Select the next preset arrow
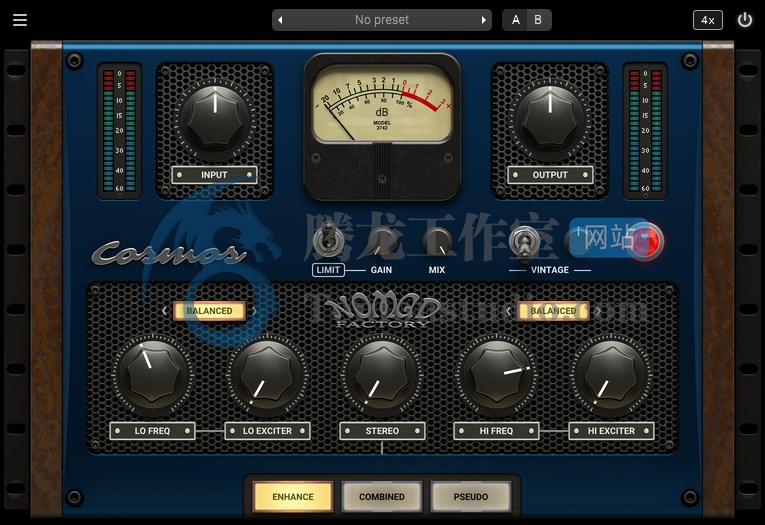Image resolution: width=765 pixels, height=525 pixels. (x=483, y=20)
